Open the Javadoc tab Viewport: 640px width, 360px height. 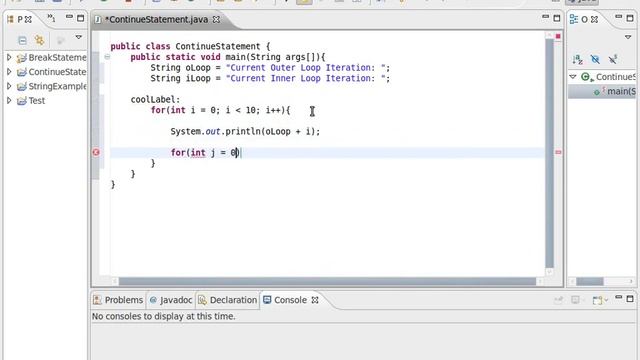coord(171,300)
